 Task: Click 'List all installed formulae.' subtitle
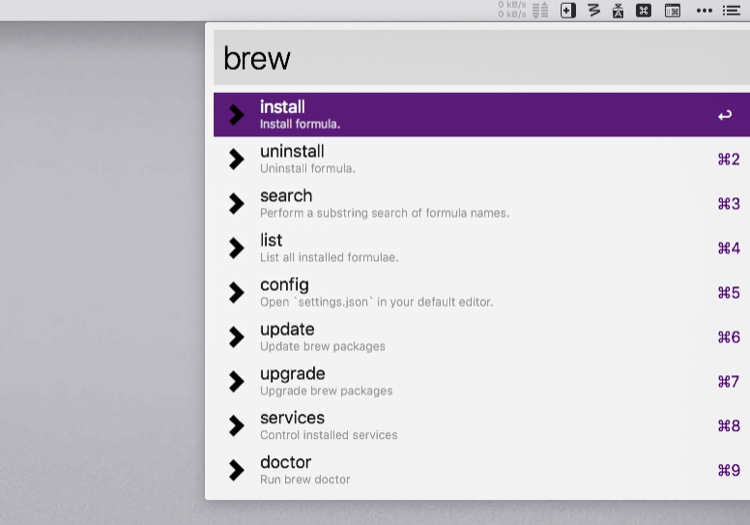[329, 258]
